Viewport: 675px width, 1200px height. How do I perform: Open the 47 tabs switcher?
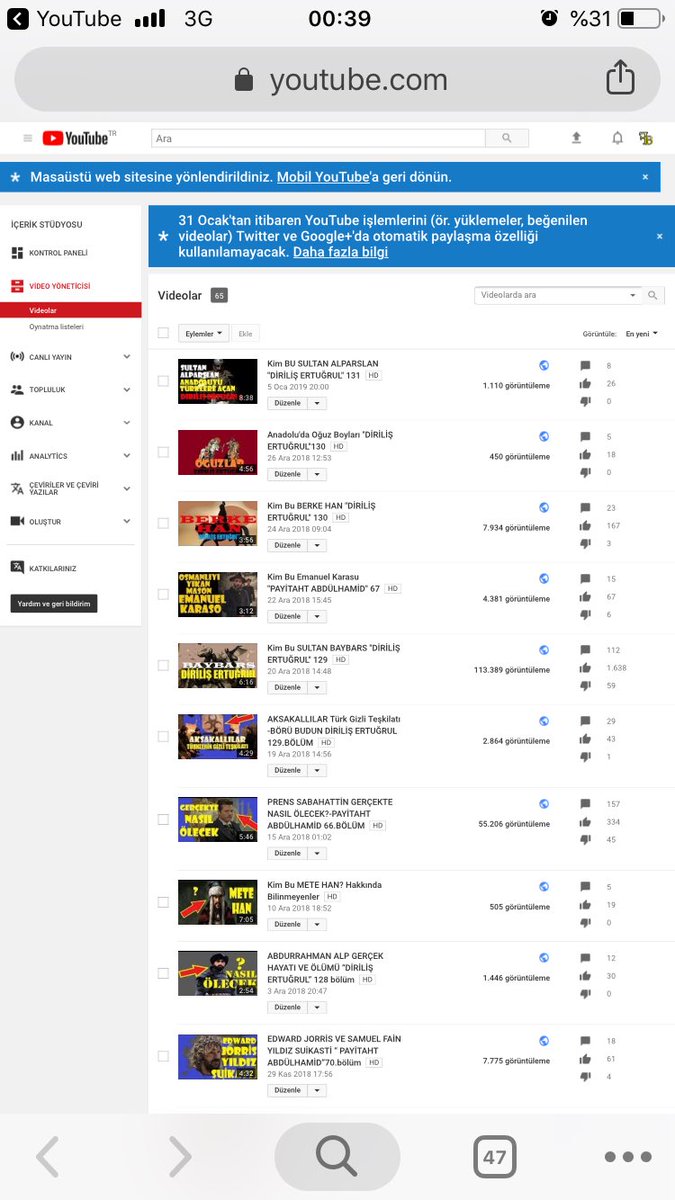pyautogui.click(x=494, y=1157)
